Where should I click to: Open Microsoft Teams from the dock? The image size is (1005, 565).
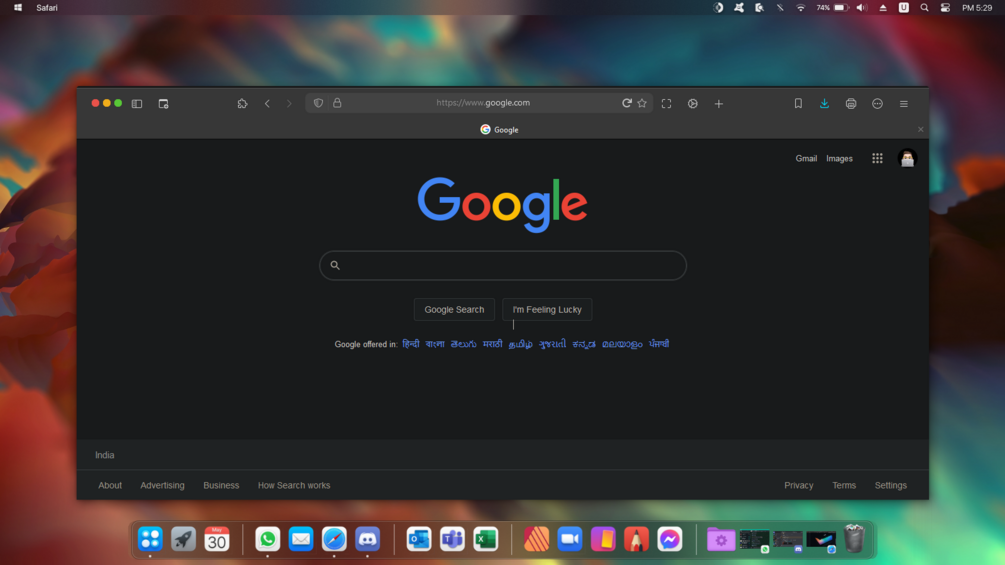[452, 539]
